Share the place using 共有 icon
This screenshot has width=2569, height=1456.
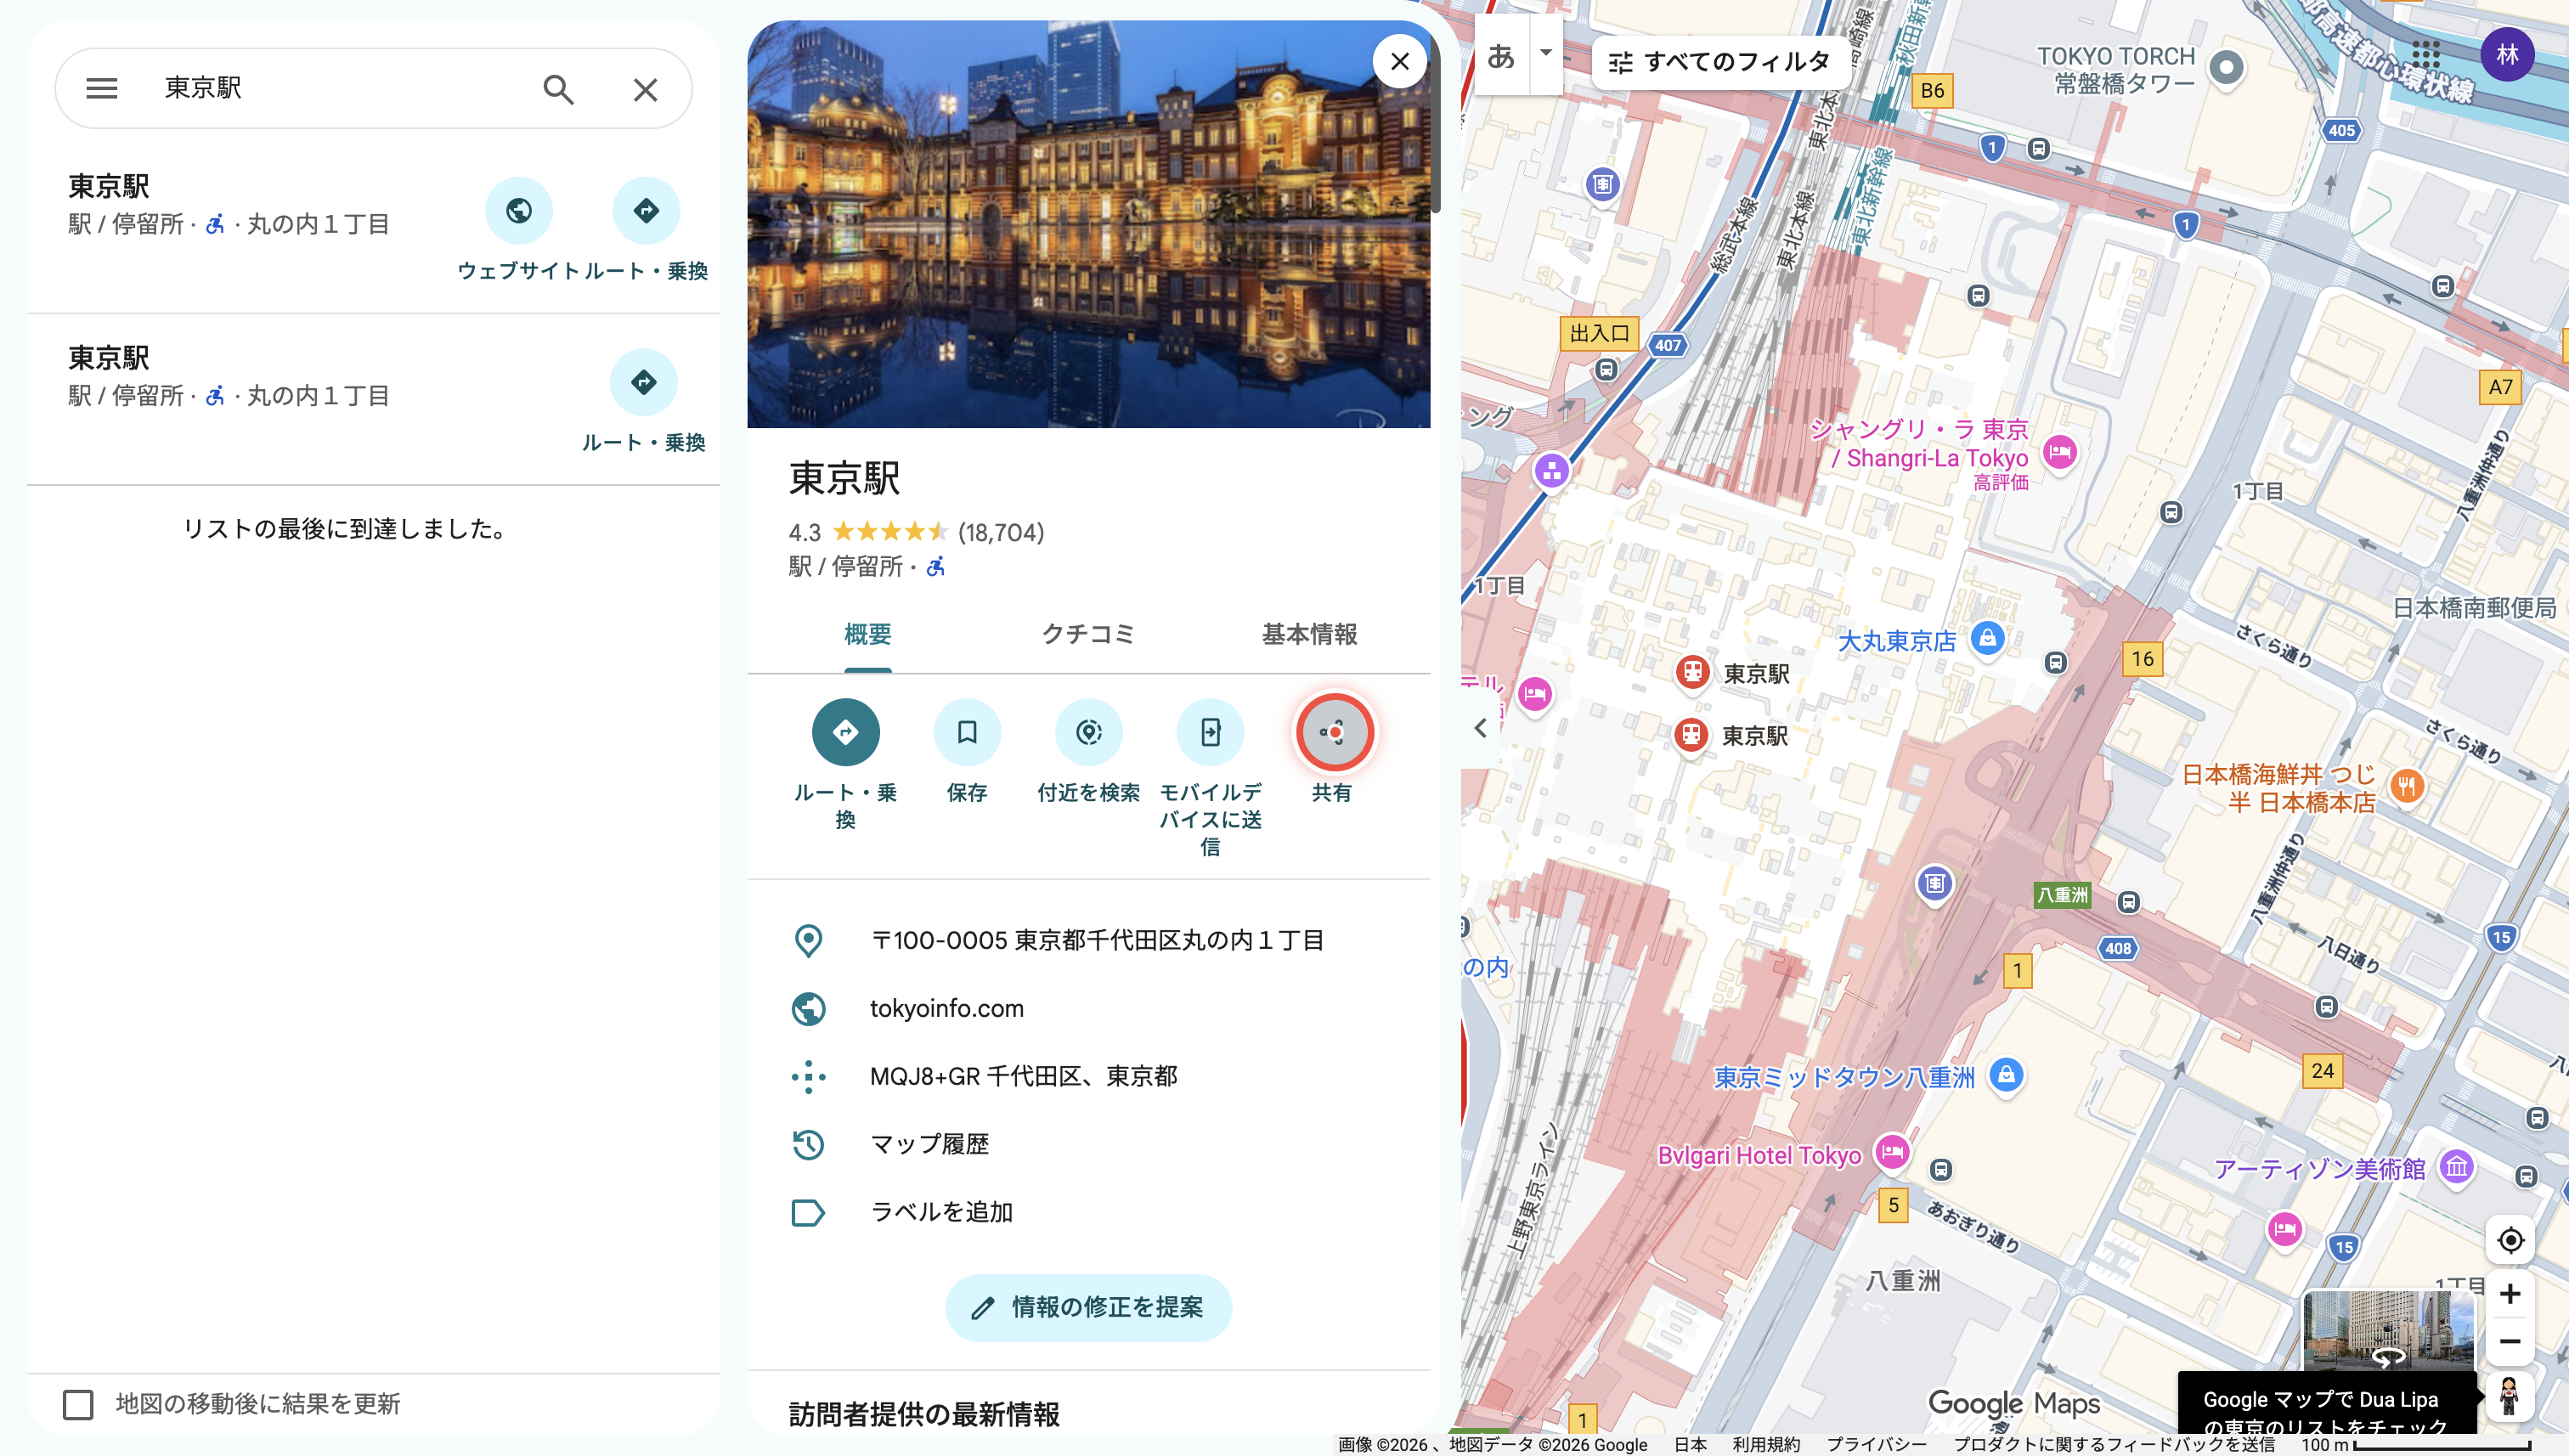coord(1333,732)
